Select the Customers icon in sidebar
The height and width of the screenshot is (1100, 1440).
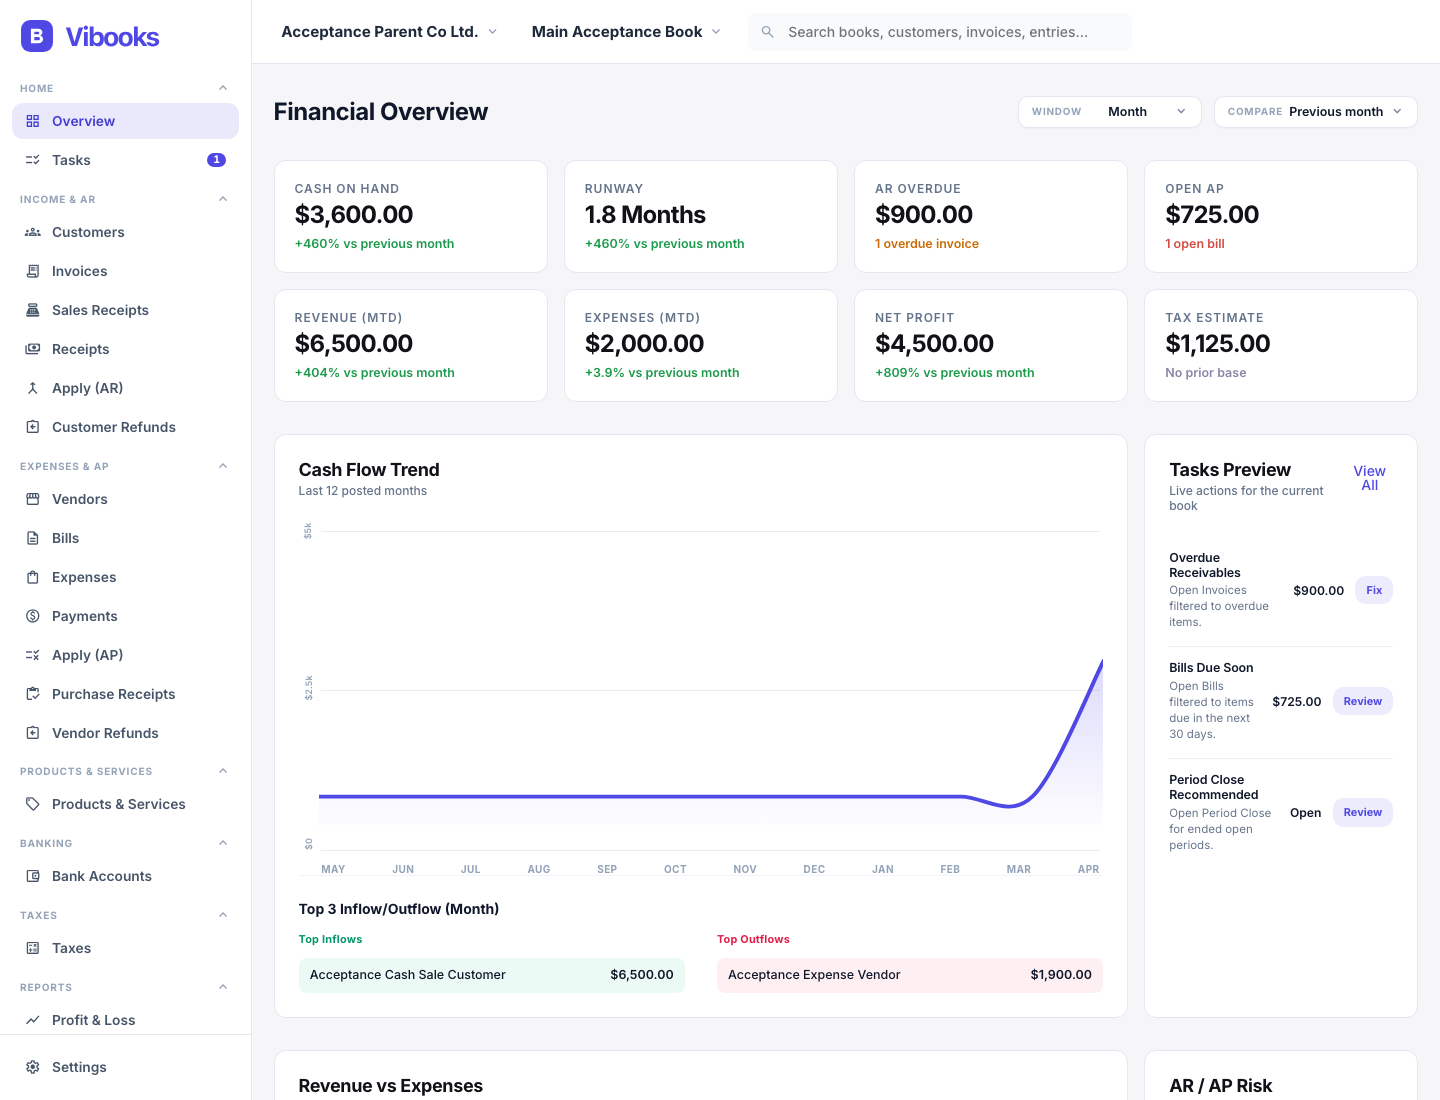coord(32,232)
